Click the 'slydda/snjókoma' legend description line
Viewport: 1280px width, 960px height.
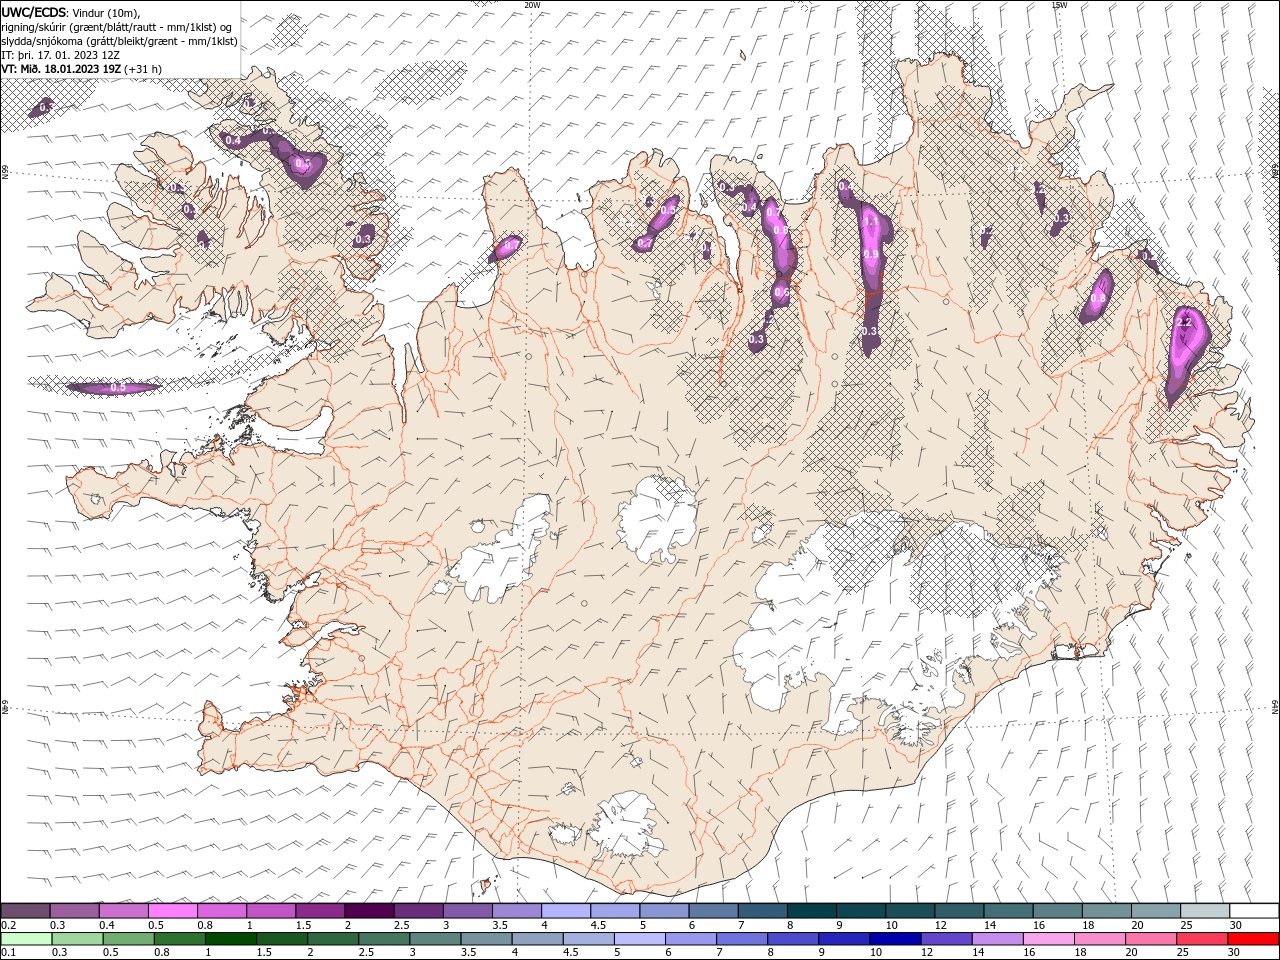(120, 41)
